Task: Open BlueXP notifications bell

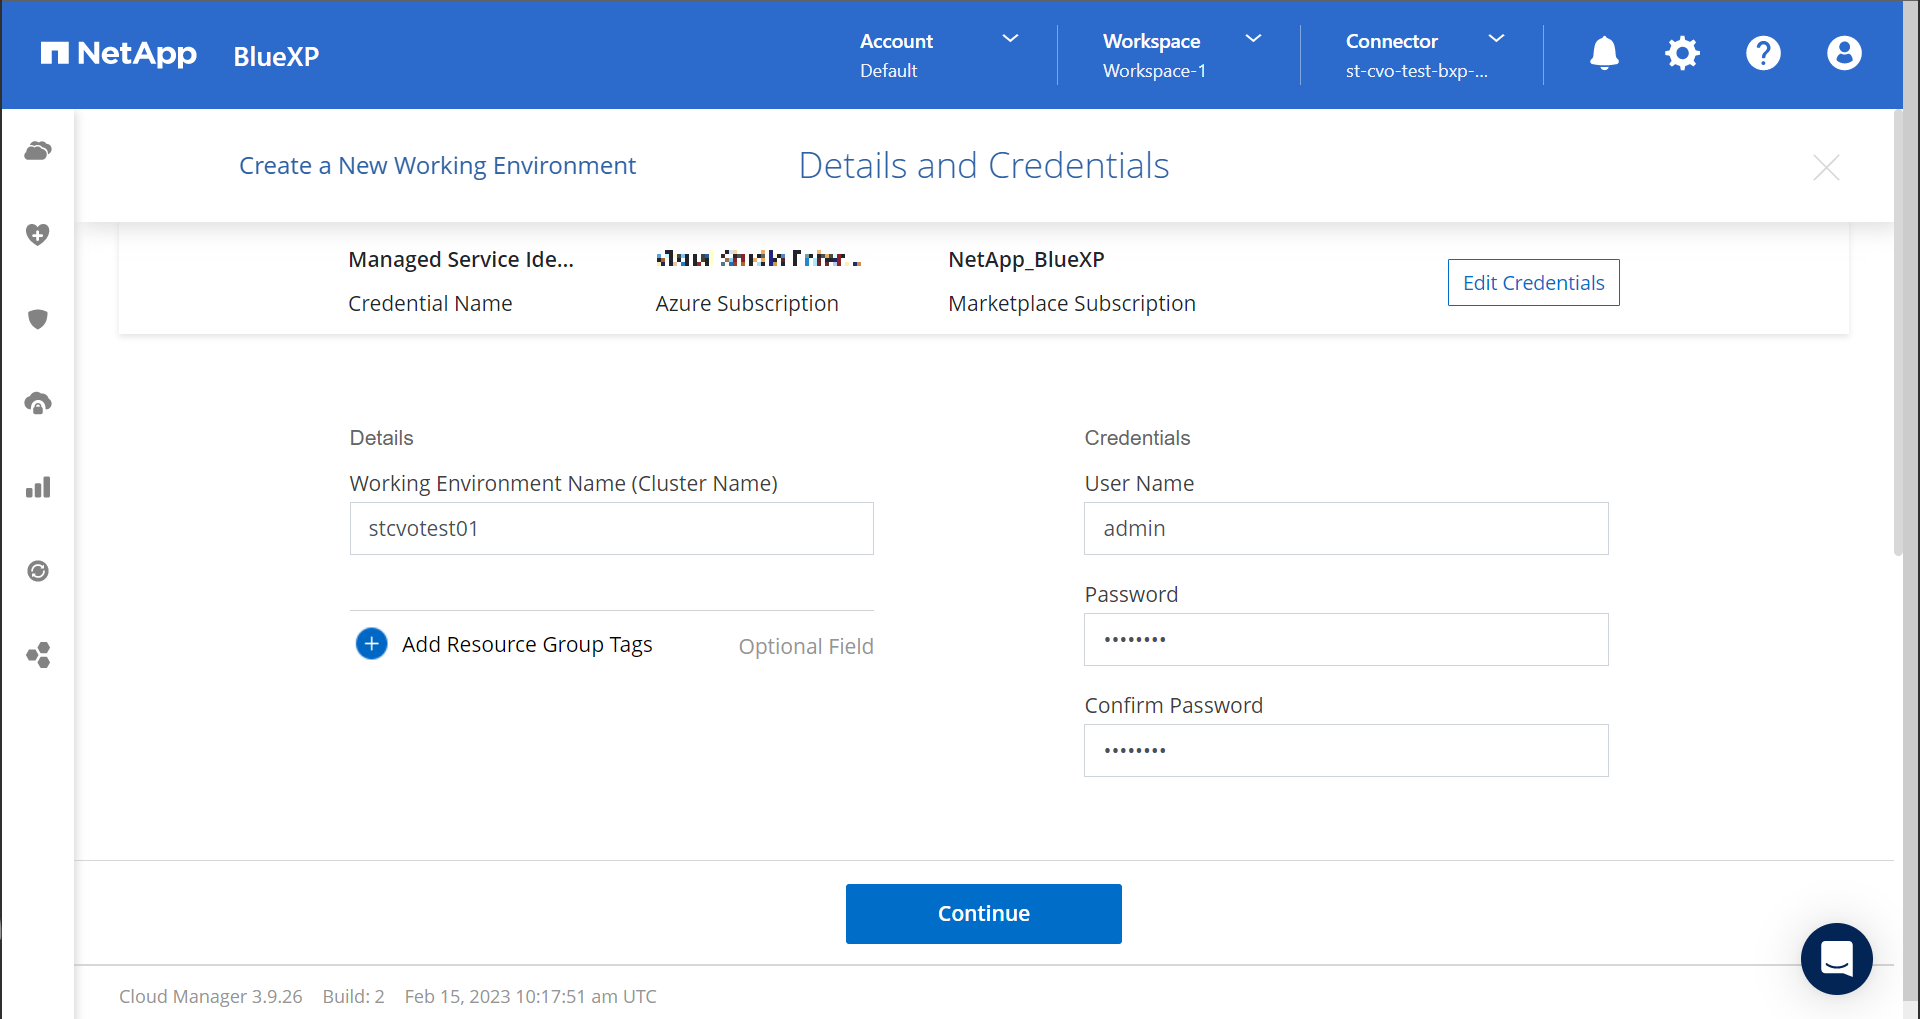Action: [1603, 54]
